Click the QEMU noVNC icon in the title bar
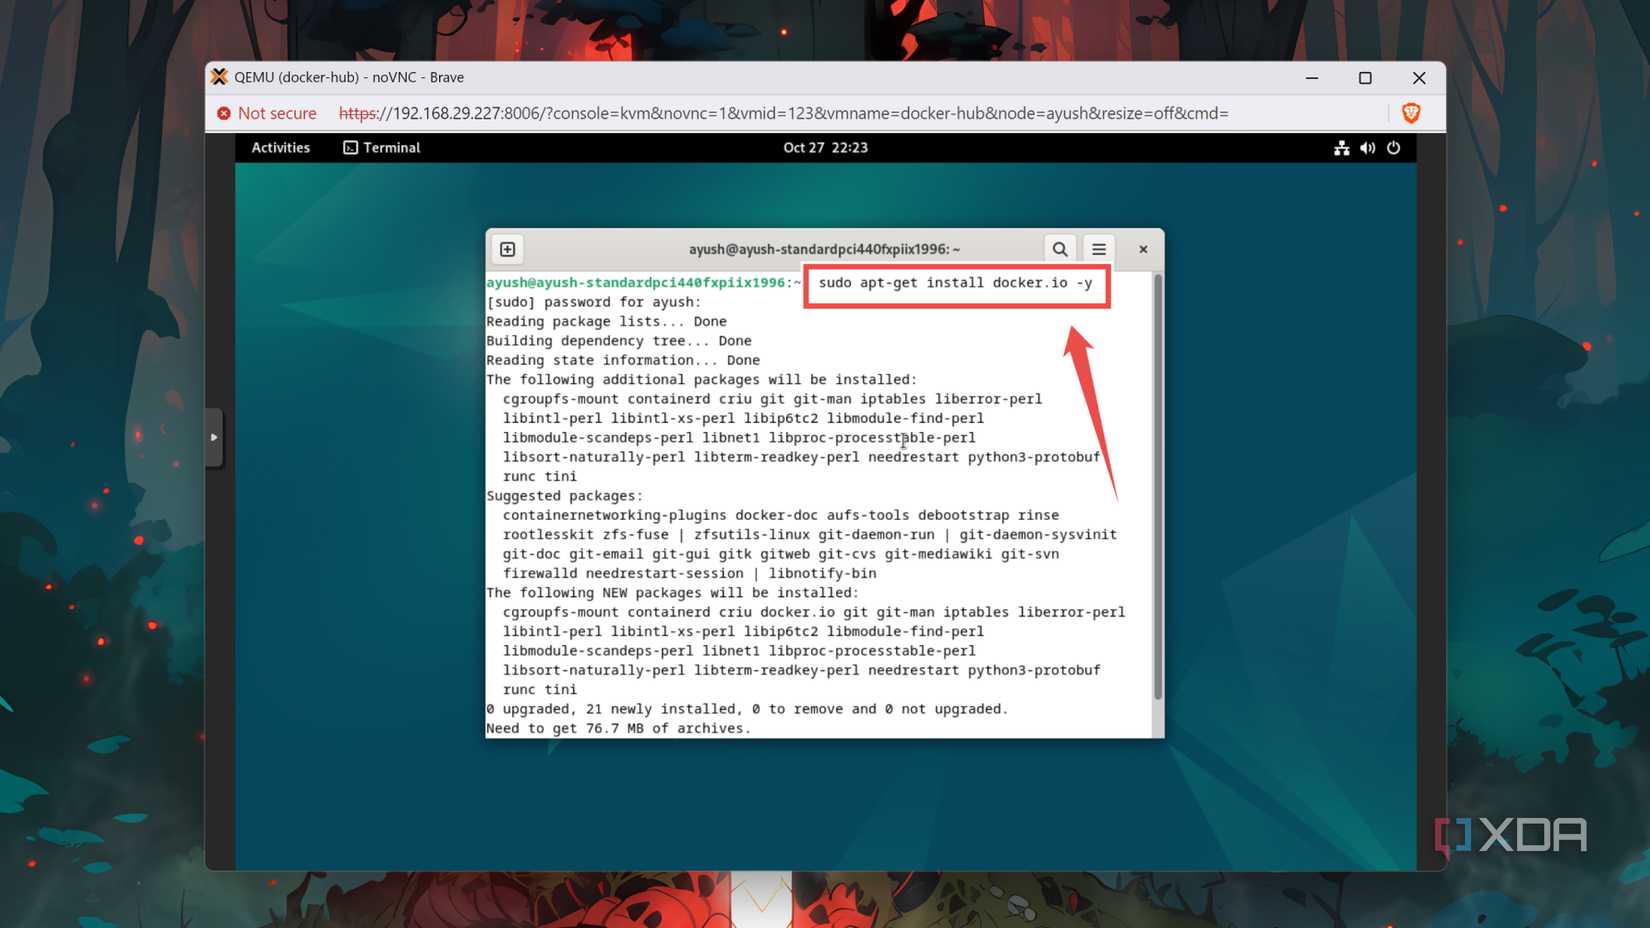The image size is (1650, 928). [x=218, y=77]
